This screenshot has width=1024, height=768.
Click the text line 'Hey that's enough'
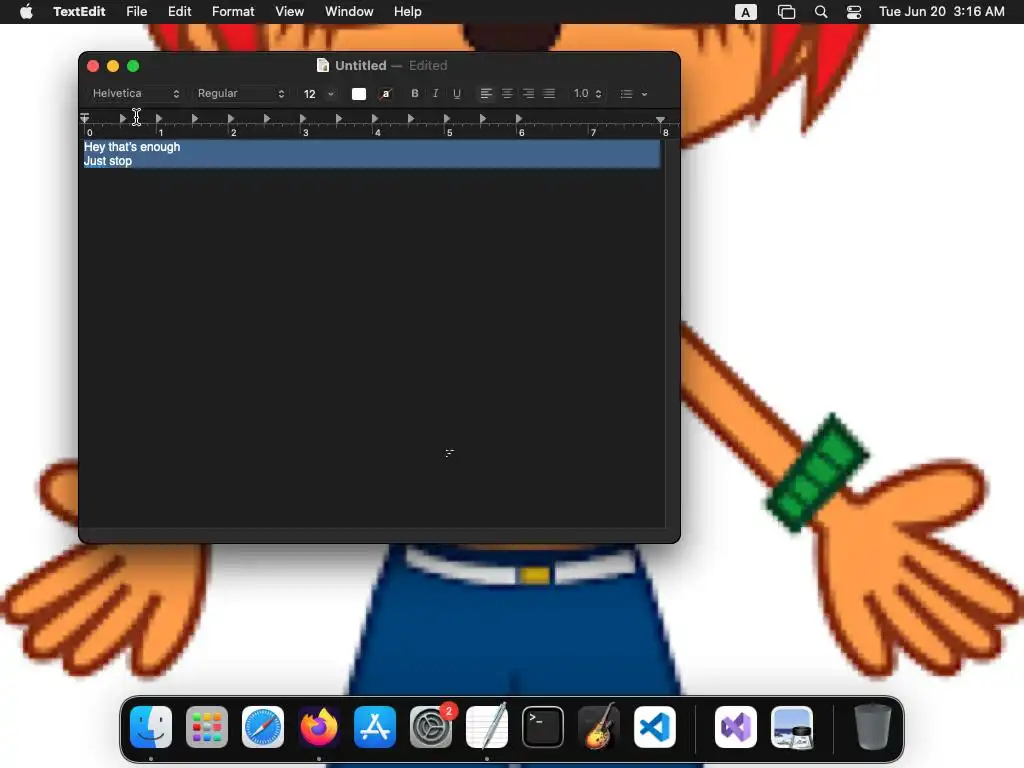coord(132,147)
